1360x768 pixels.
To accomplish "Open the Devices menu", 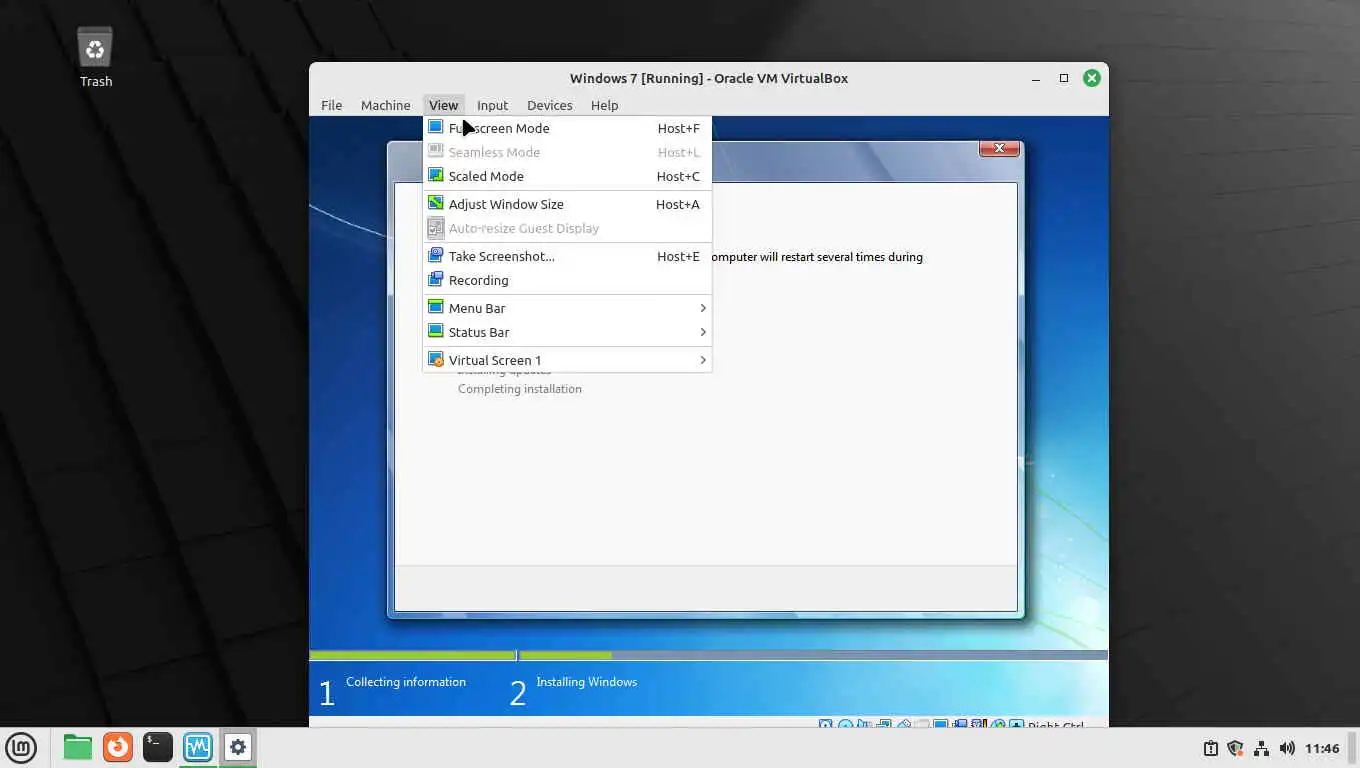I will 549,105.
